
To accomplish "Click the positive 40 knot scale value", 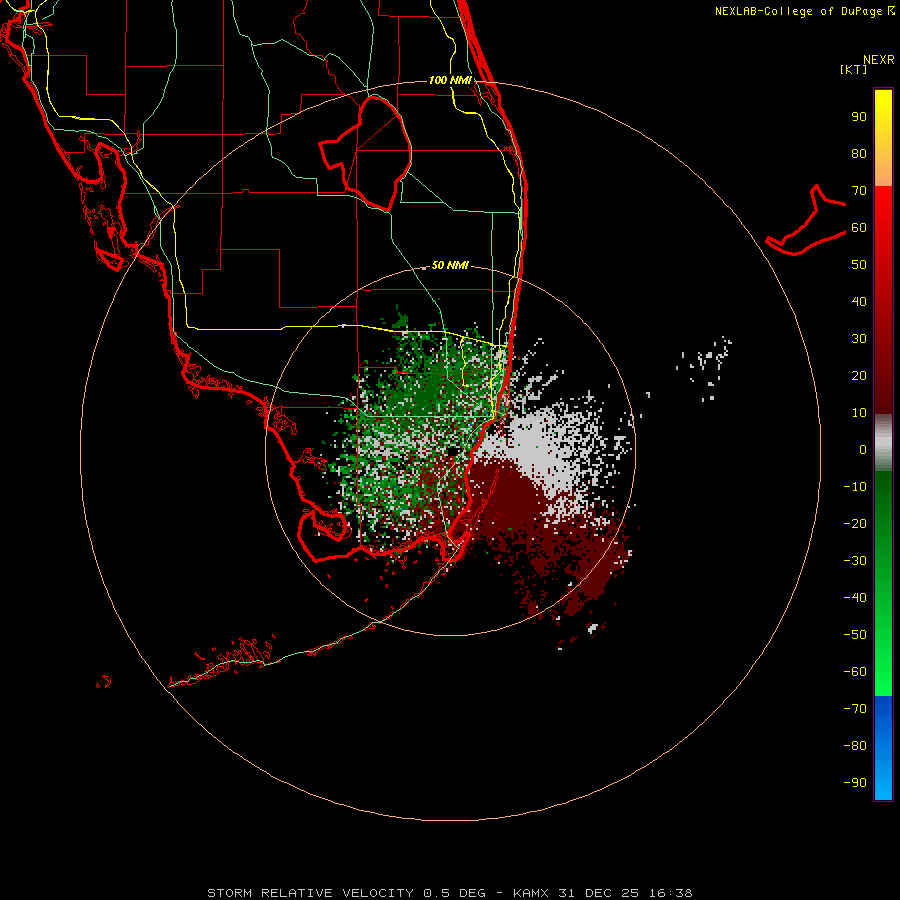I will pos(859,301).
